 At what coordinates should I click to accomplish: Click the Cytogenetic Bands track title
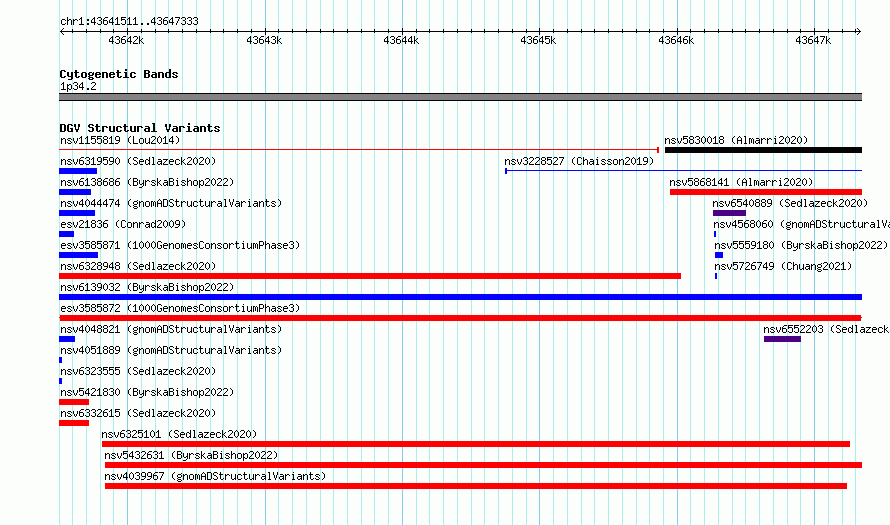(119, 74)
